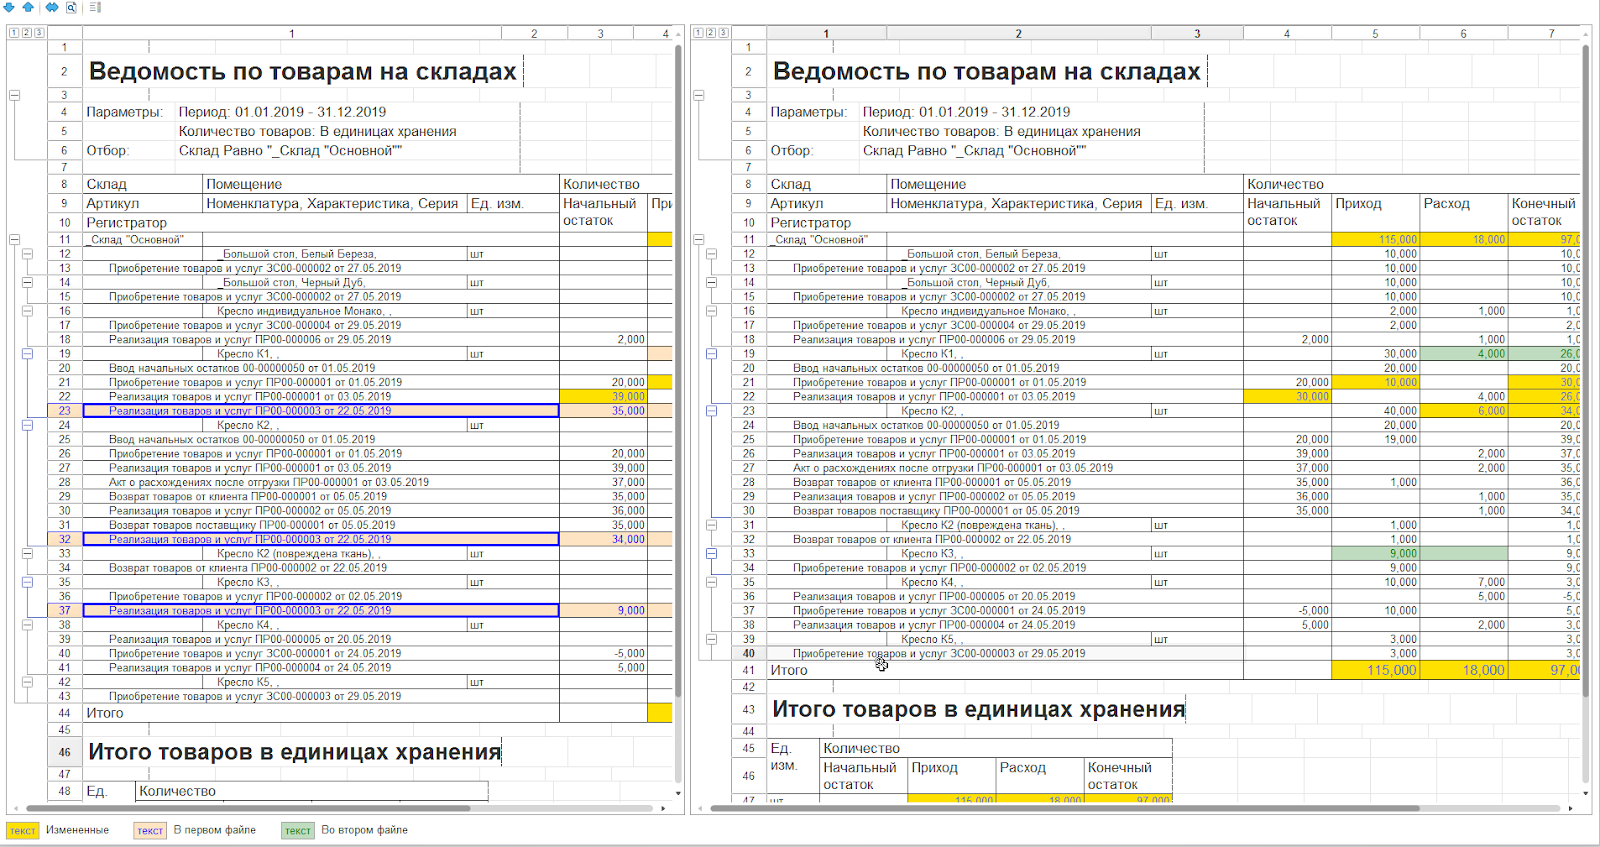
Task: Go to previous difference with up arrow
Action: pyautogui.click(x=28, y=7)
